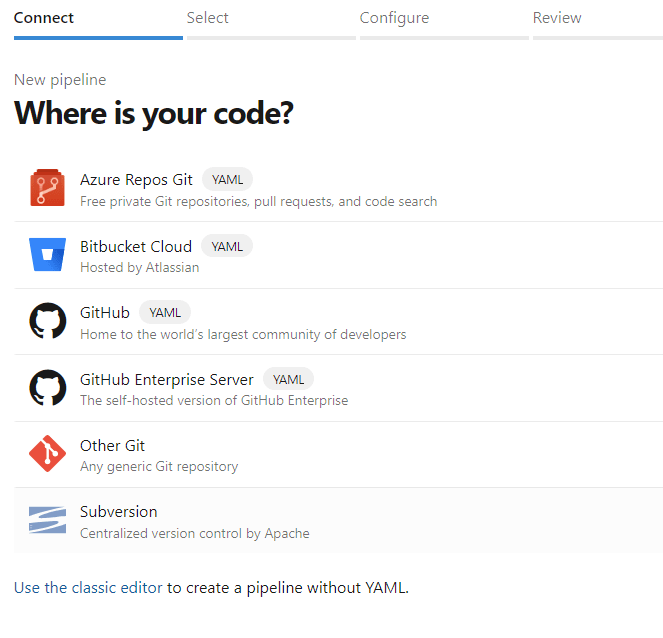This screenshot has height=638, width=663.
Task: Click the YAML badge beside GitHub
Action: pos(165,313)
